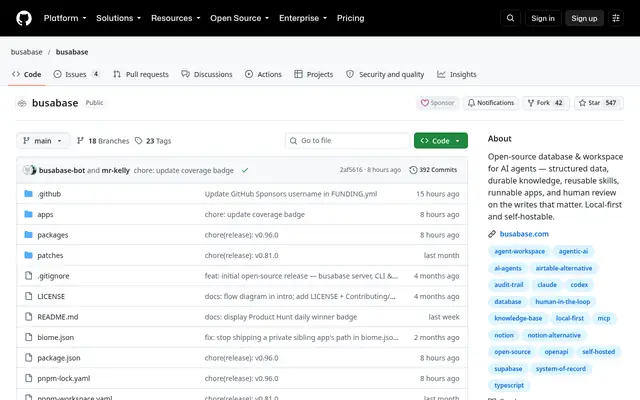Open the 392 Commits history link

pyautogui.click(x=433, y=170)
